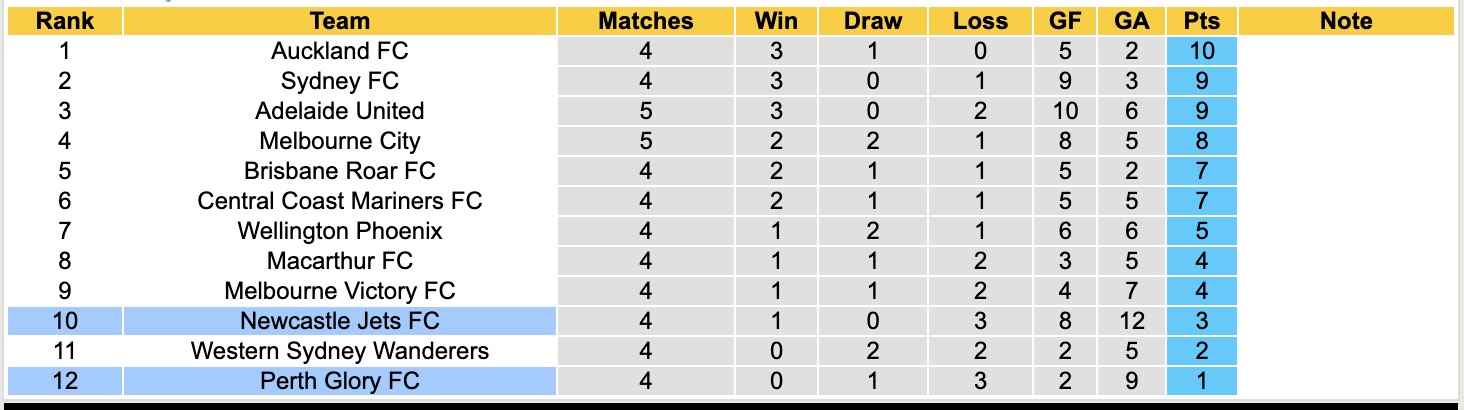Select the Sydney FC team name

tap(339, 81)
